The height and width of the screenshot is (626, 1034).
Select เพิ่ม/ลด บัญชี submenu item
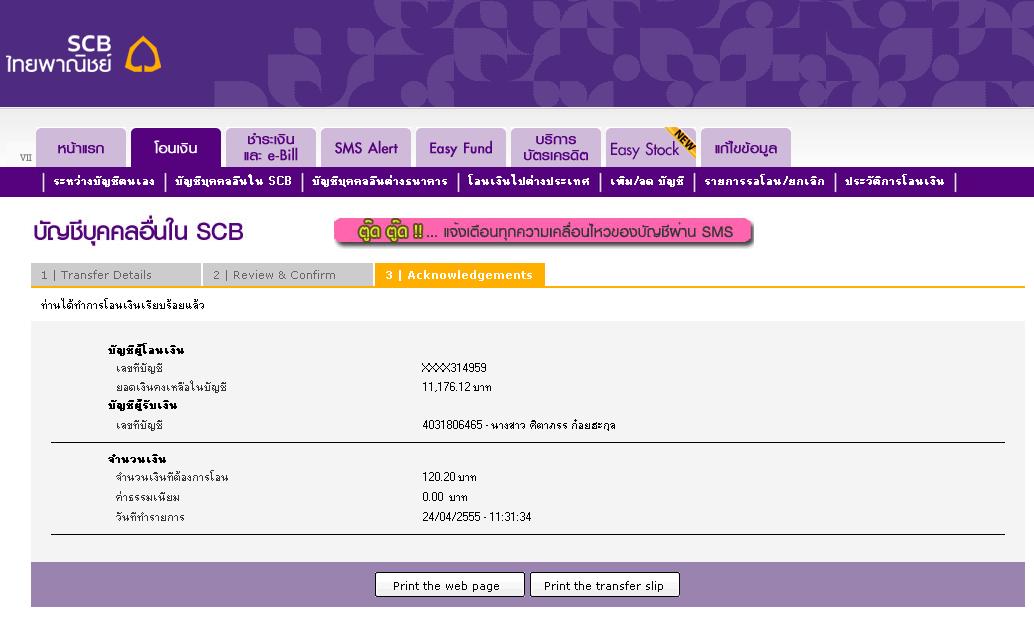click(x=648, y=181)
